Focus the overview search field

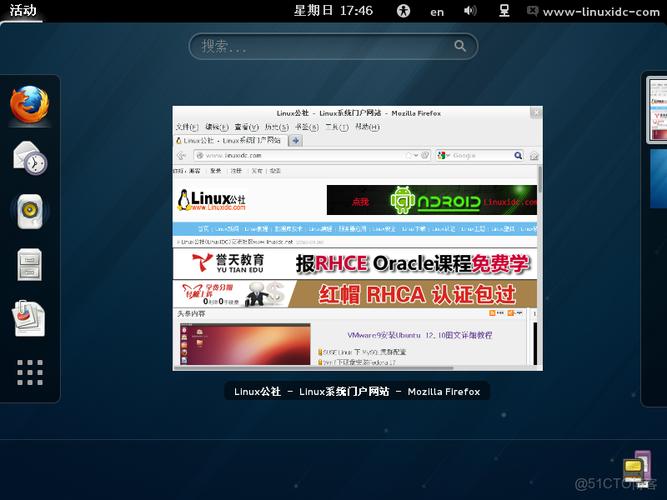[333, 46]
